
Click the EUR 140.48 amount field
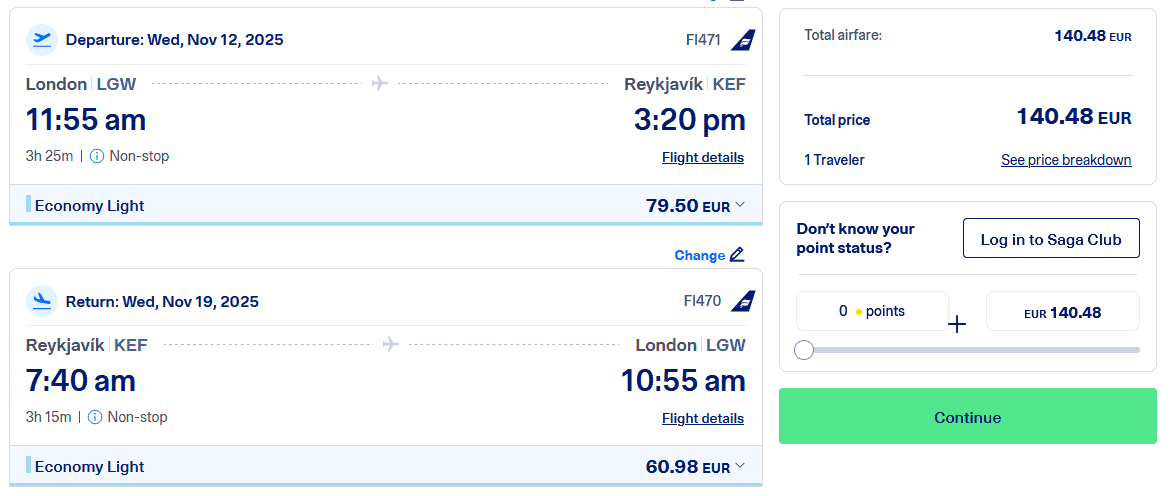[x=1062, y=313]
